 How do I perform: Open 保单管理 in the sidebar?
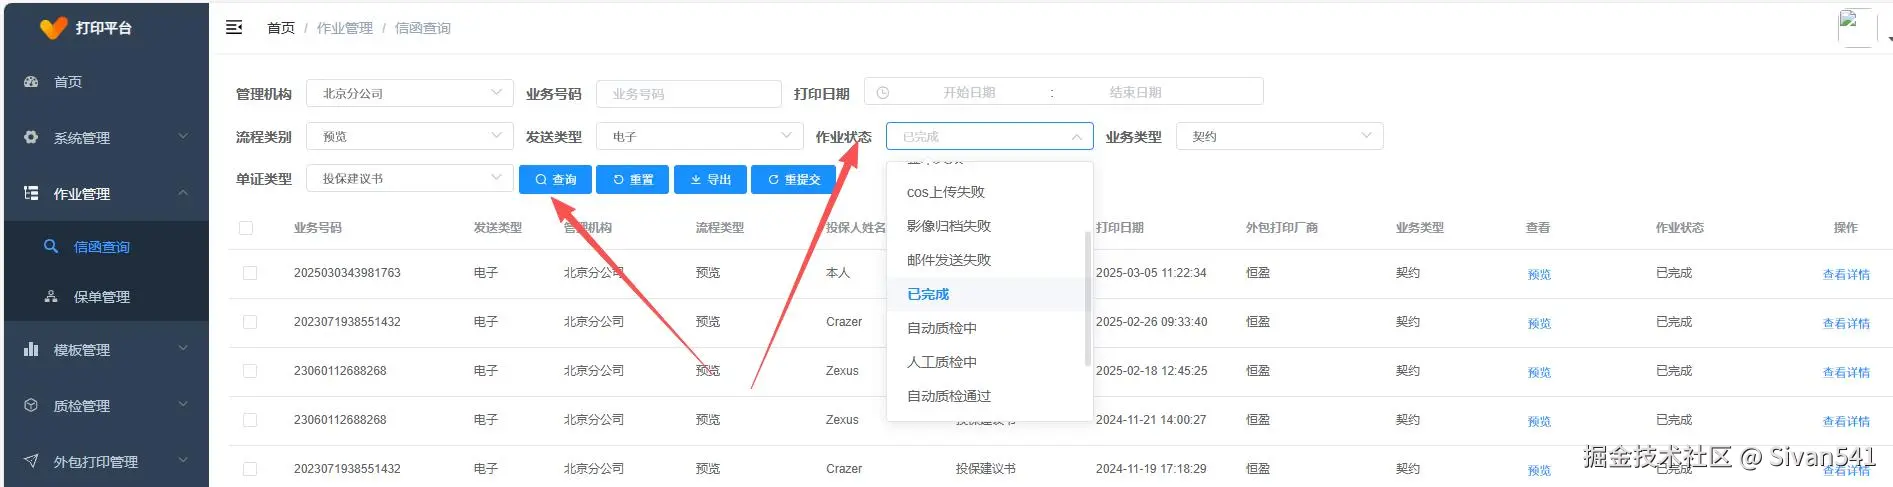point(106,296)
